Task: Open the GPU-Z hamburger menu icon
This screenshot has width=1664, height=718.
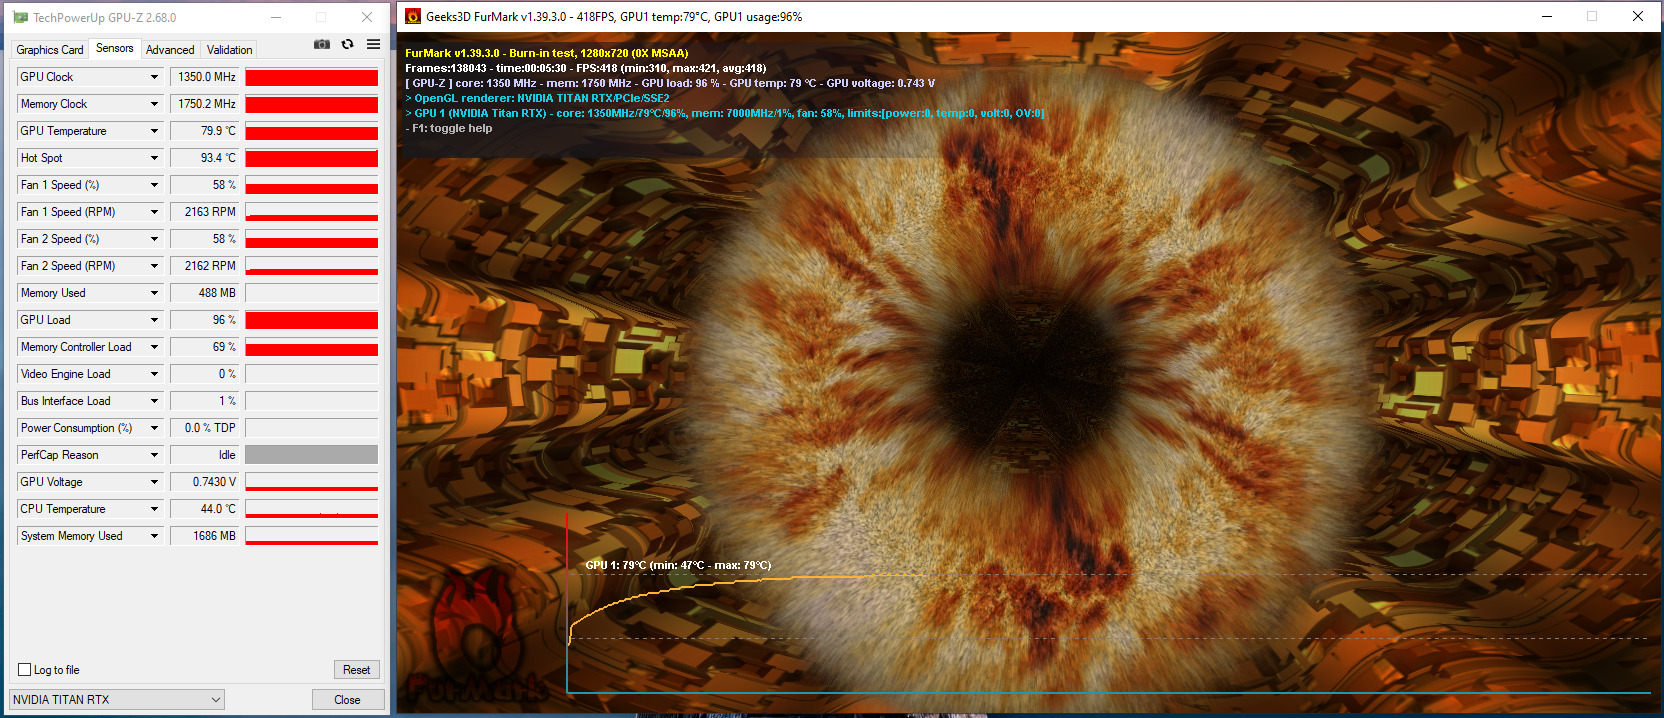Action: [x=373, y=44]
